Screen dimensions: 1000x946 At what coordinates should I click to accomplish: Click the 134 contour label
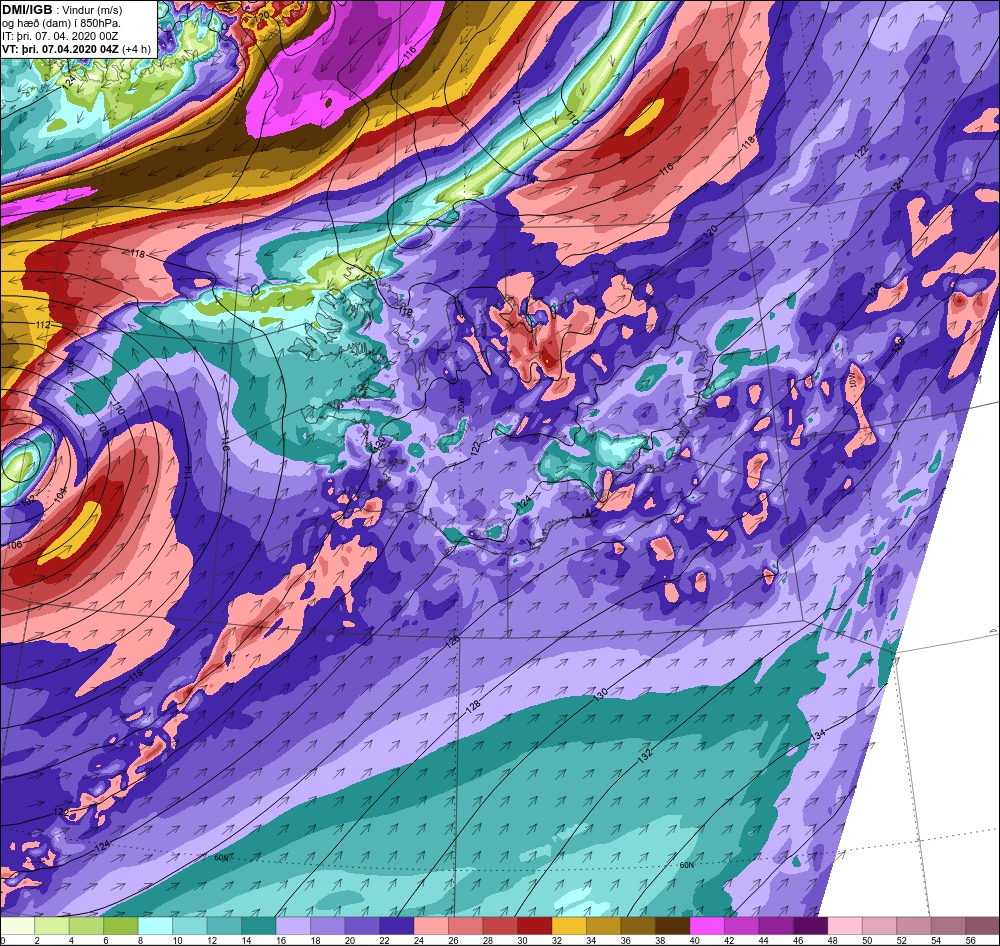(818, 735)
